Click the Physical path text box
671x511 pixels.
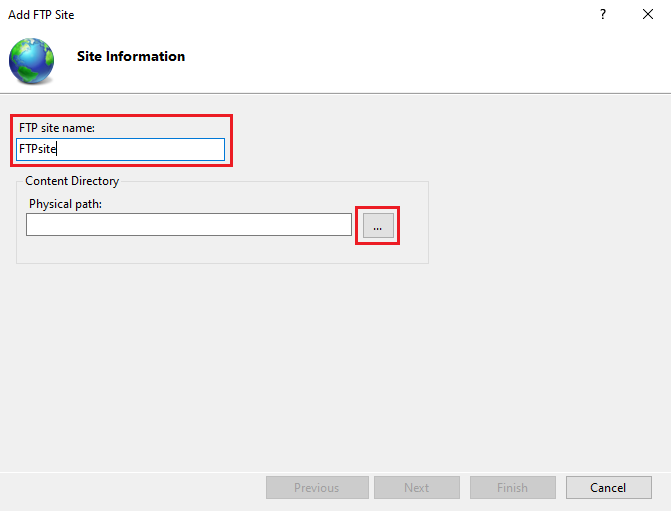(189, 224)
